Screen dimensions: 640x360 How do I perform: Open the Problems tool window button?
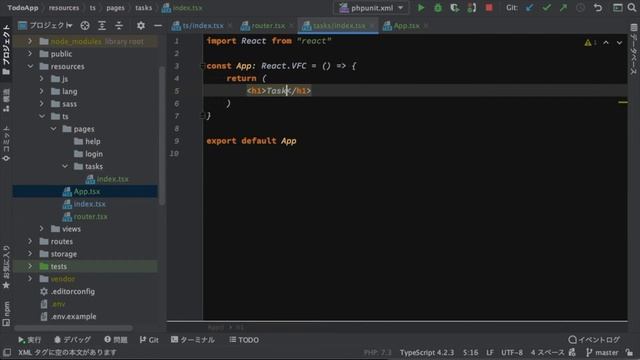coord(116,340)
